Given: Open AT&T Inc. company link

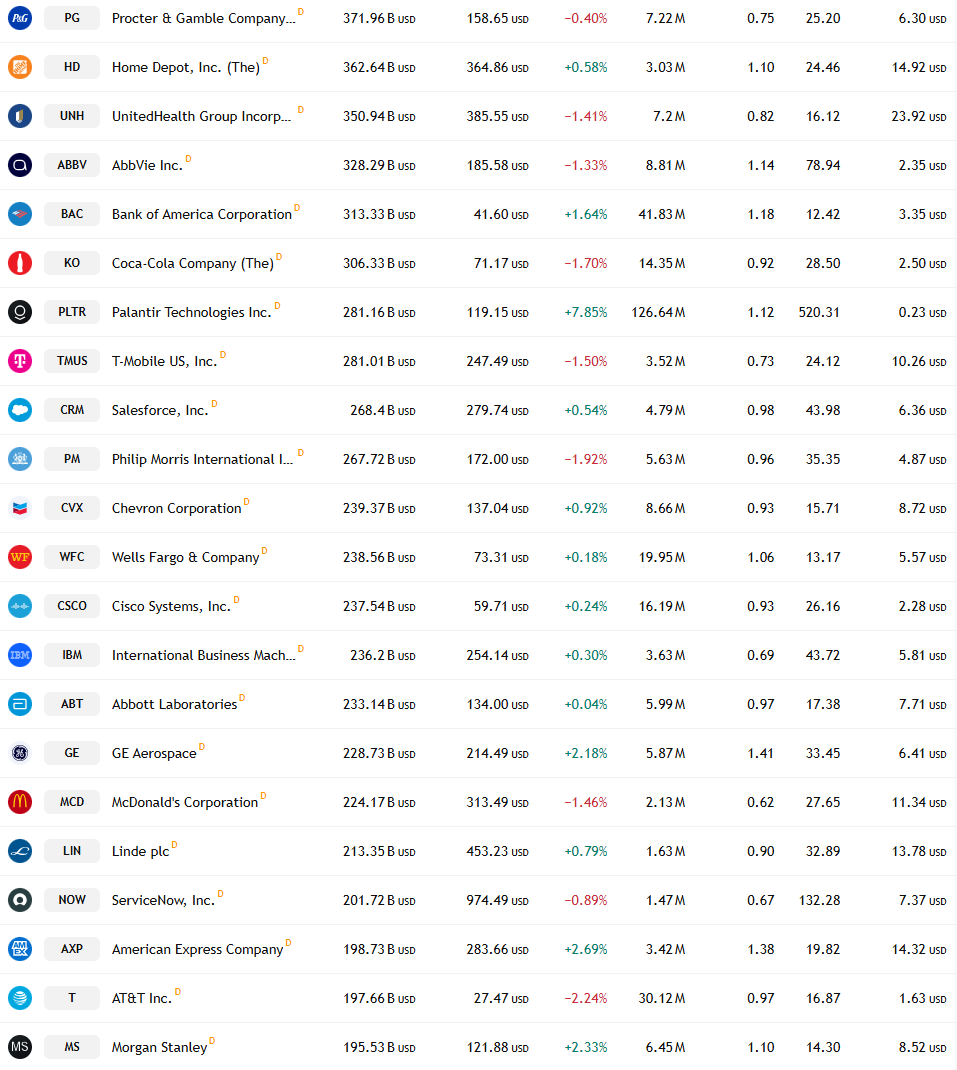Looking at the screenshot, I should coord(141,998).
